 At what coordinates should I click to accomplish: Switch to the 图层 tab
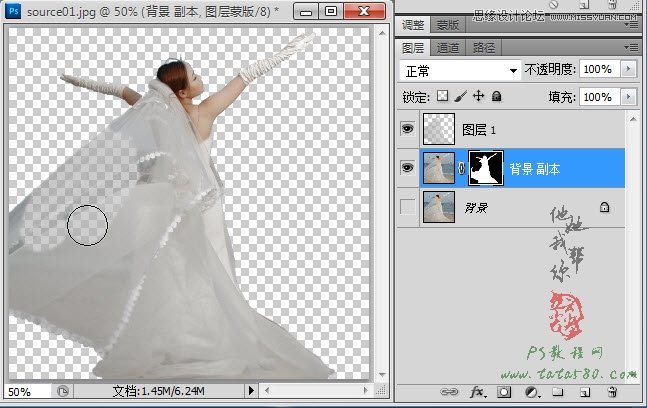(413, 48)
